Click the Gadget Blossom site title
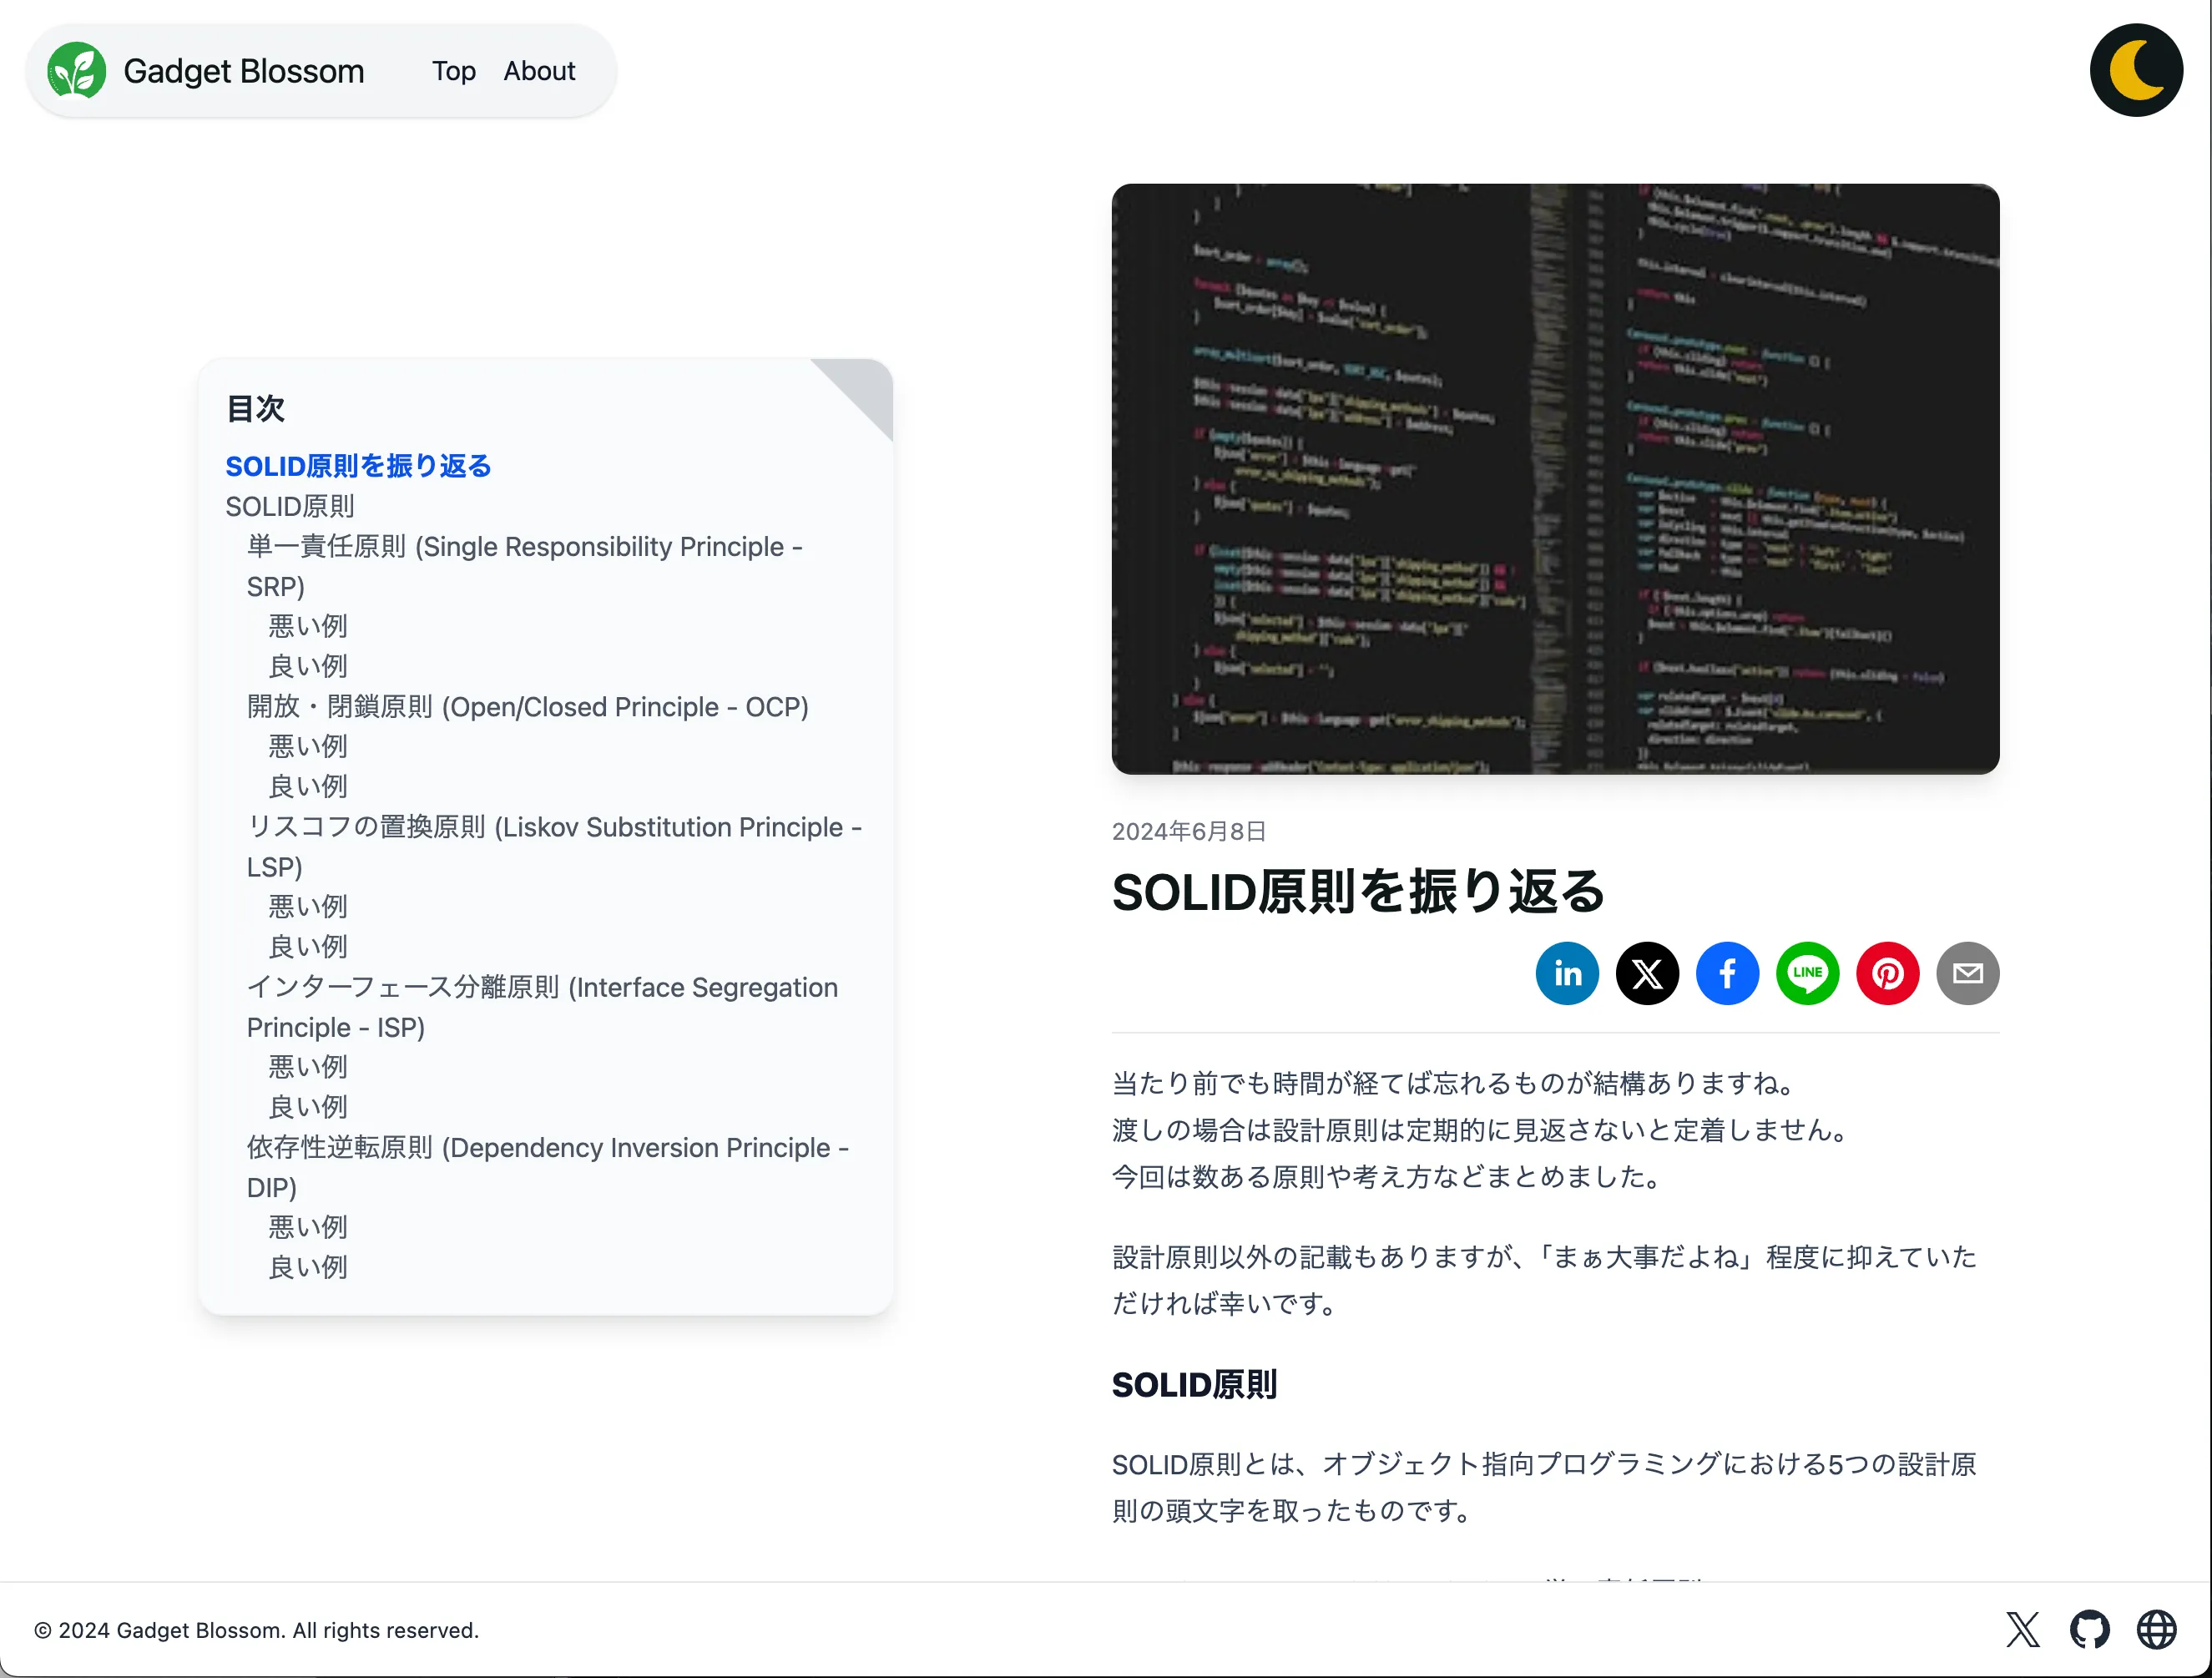Image resolution: width=2212 pixels, height=1678 pixels. point(243,71)
